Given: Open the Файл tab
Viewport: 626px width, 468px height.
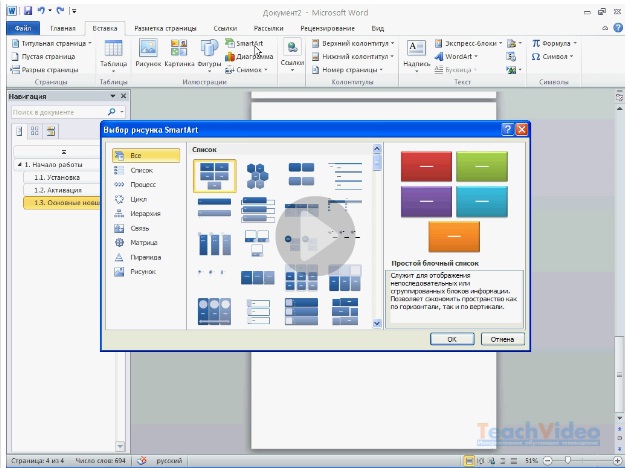Looking at the screenshot, I should pyautogui.click(x=23, y=28).
